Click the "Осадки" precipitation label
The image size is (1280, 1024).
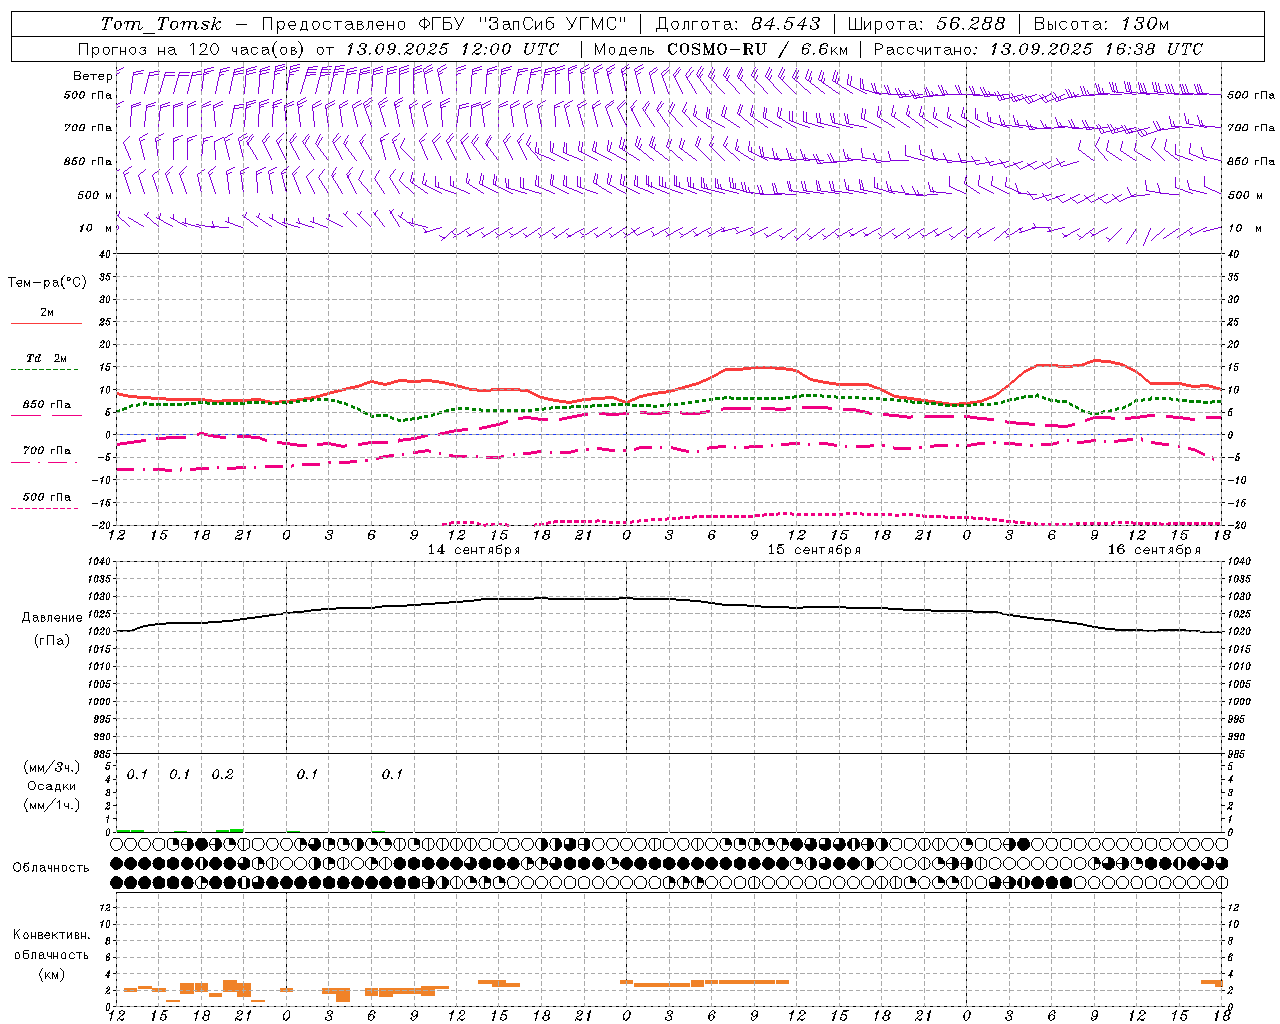52,786
